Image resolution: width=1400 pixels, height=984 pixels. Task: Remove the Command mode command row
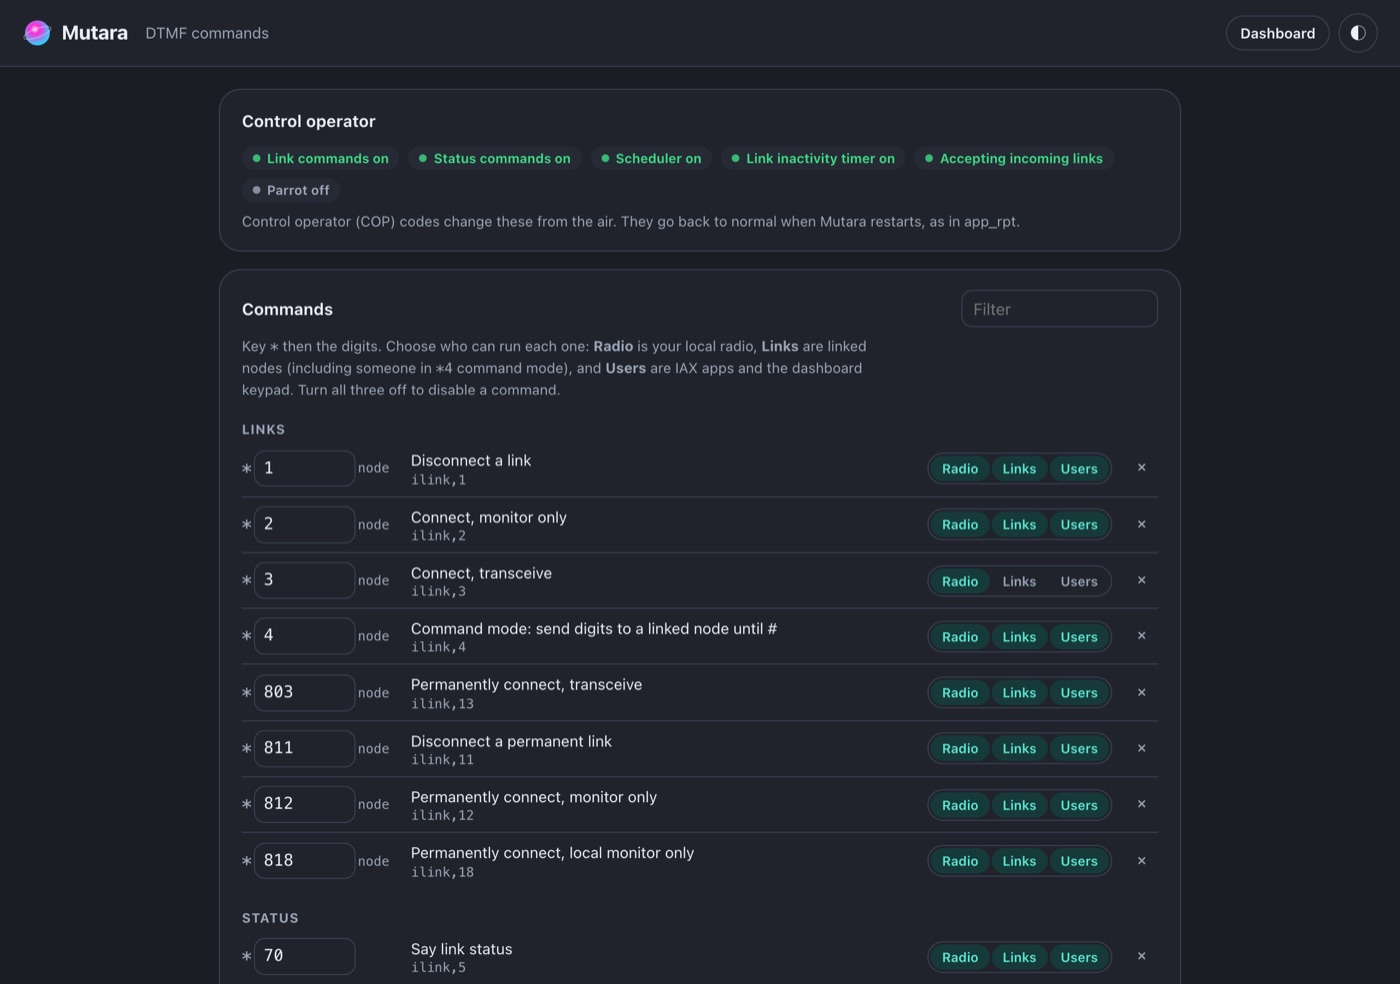click(x=1141, y=636)
